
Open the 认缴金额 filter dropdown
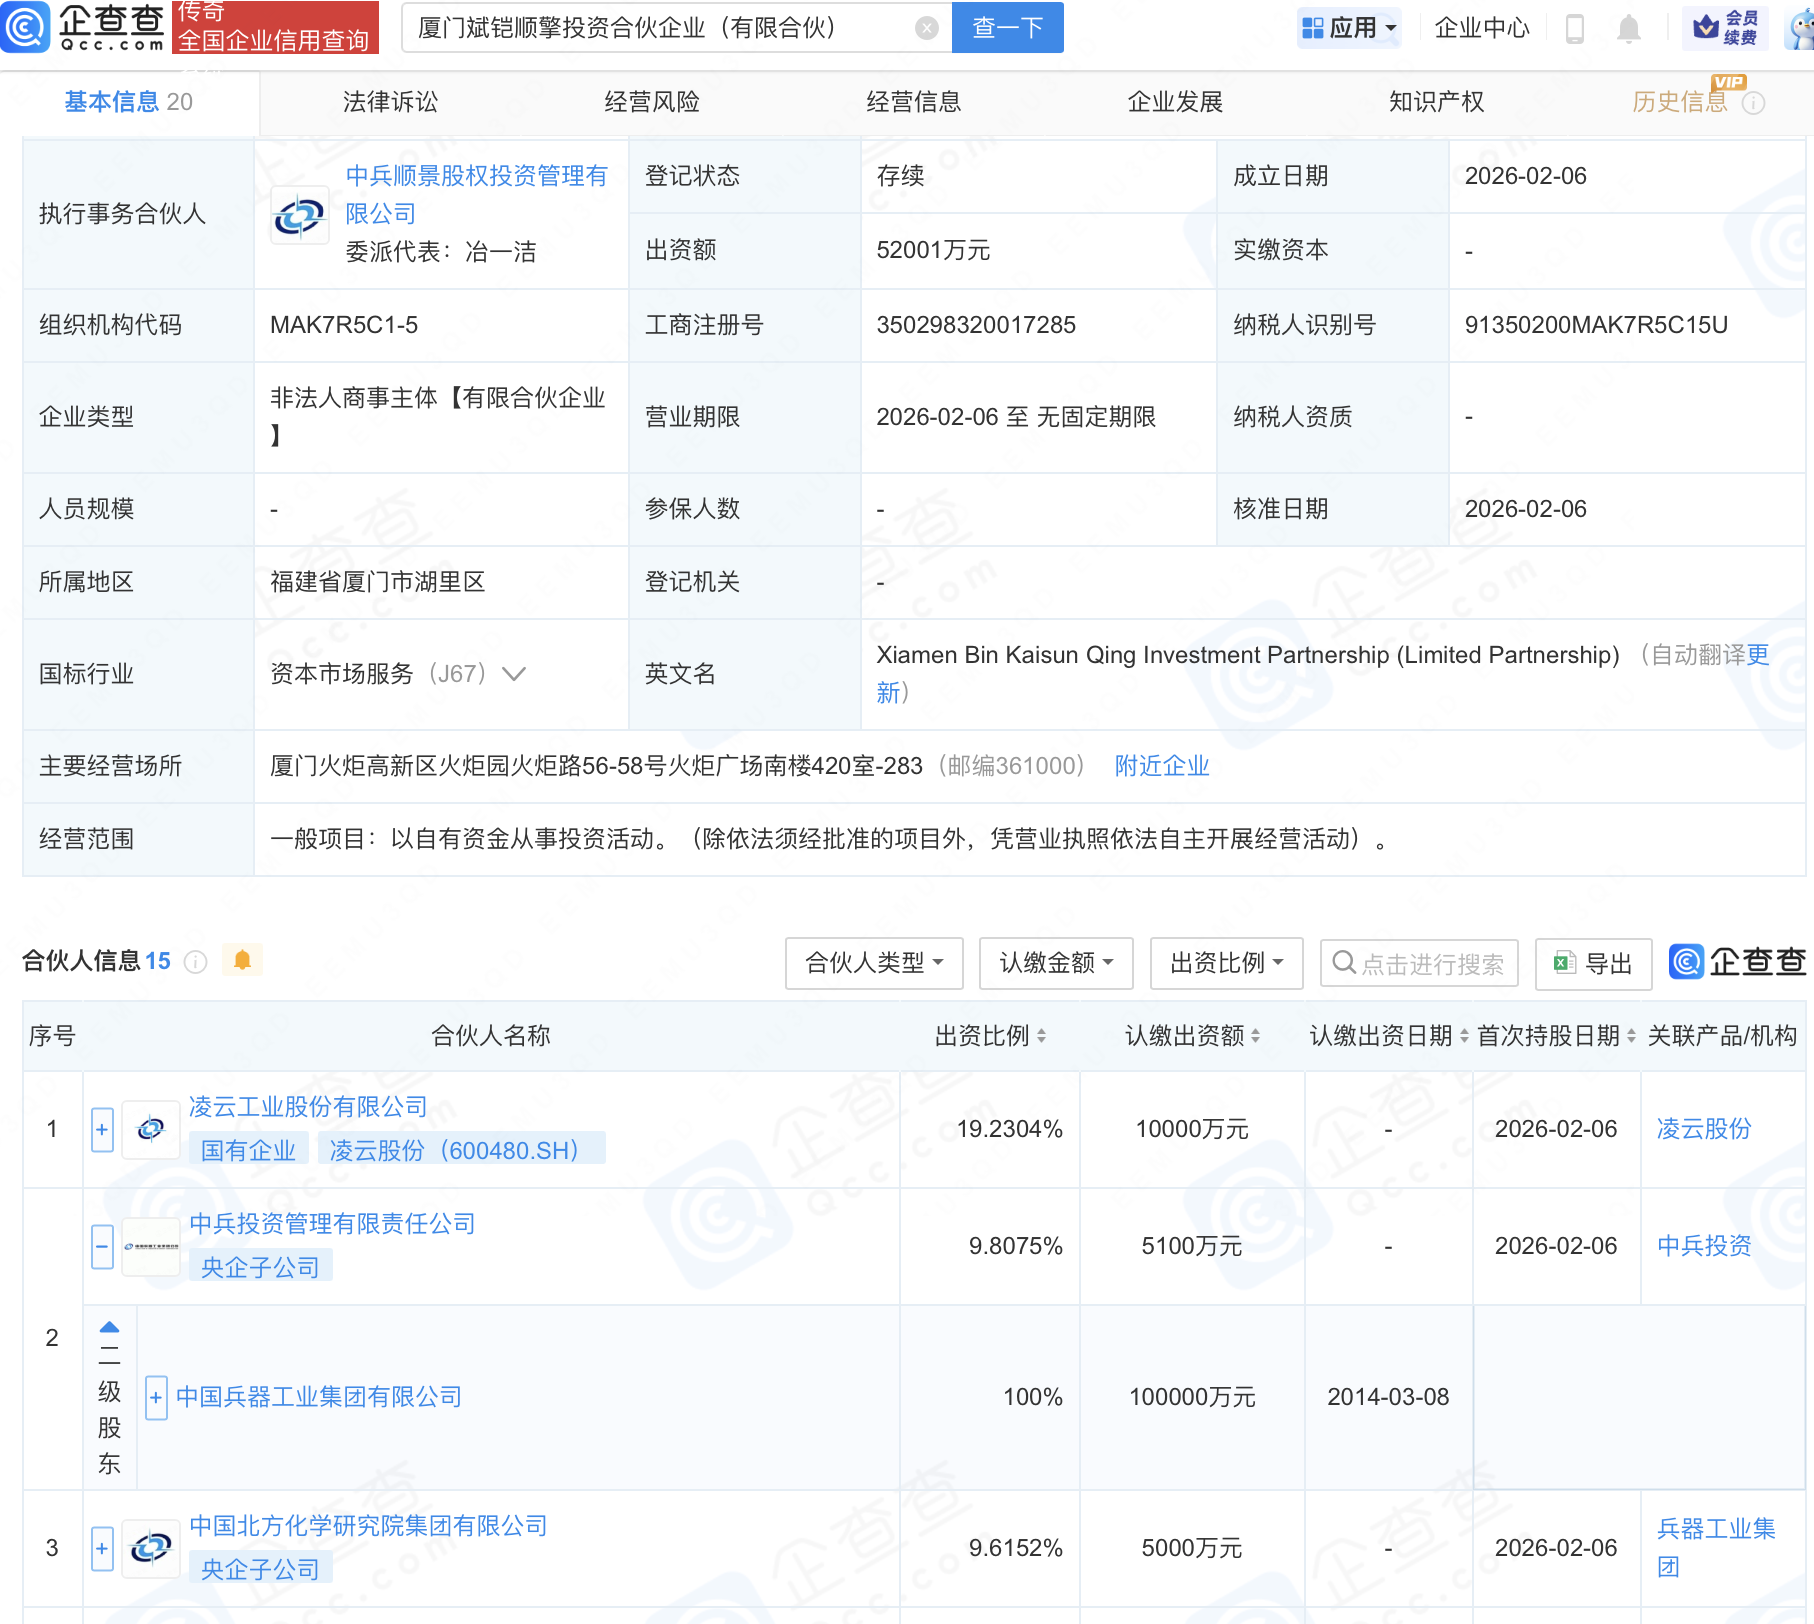[1057, 963]
